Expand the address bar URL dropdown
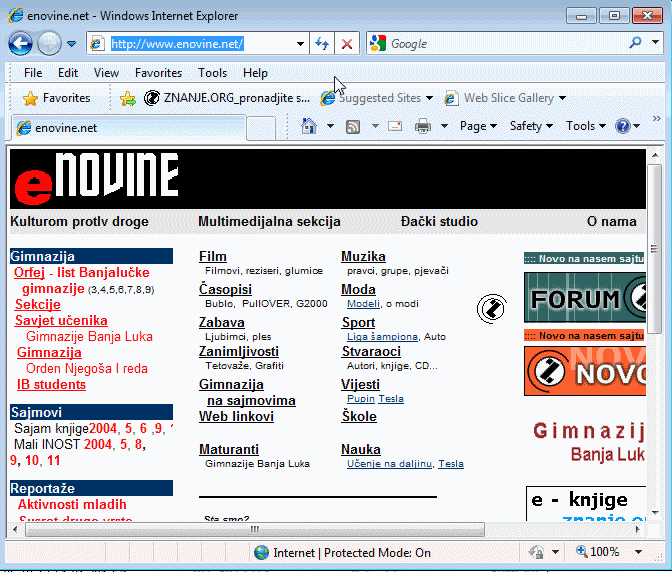The height and width of the screenshot is (572, 672). [300, 44]
